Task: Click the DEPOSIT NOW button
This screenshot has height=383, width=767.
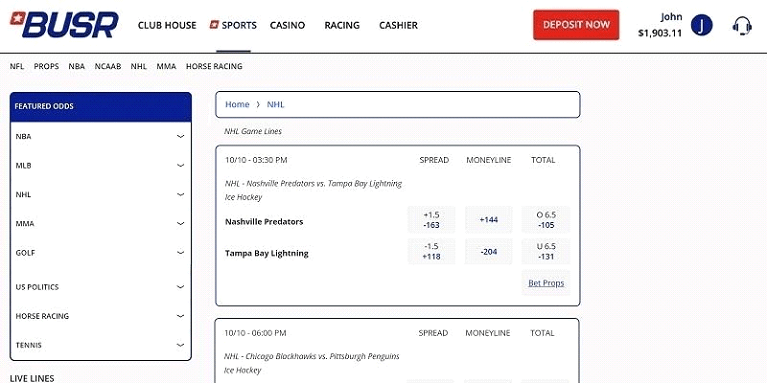Action: 576,24
